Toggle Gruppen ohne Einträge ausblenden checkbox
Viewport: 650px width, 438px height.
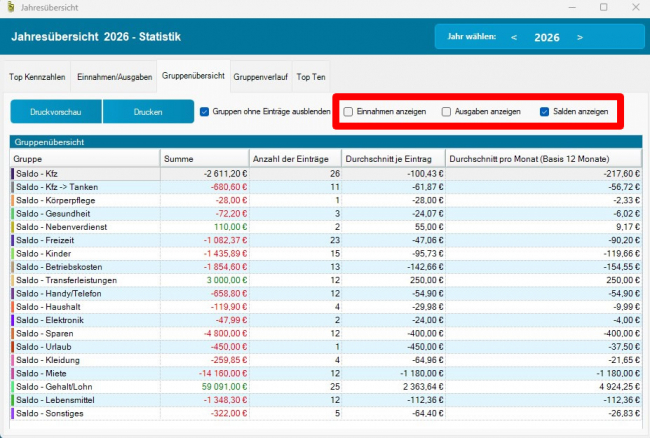click(x=205, y=112)
